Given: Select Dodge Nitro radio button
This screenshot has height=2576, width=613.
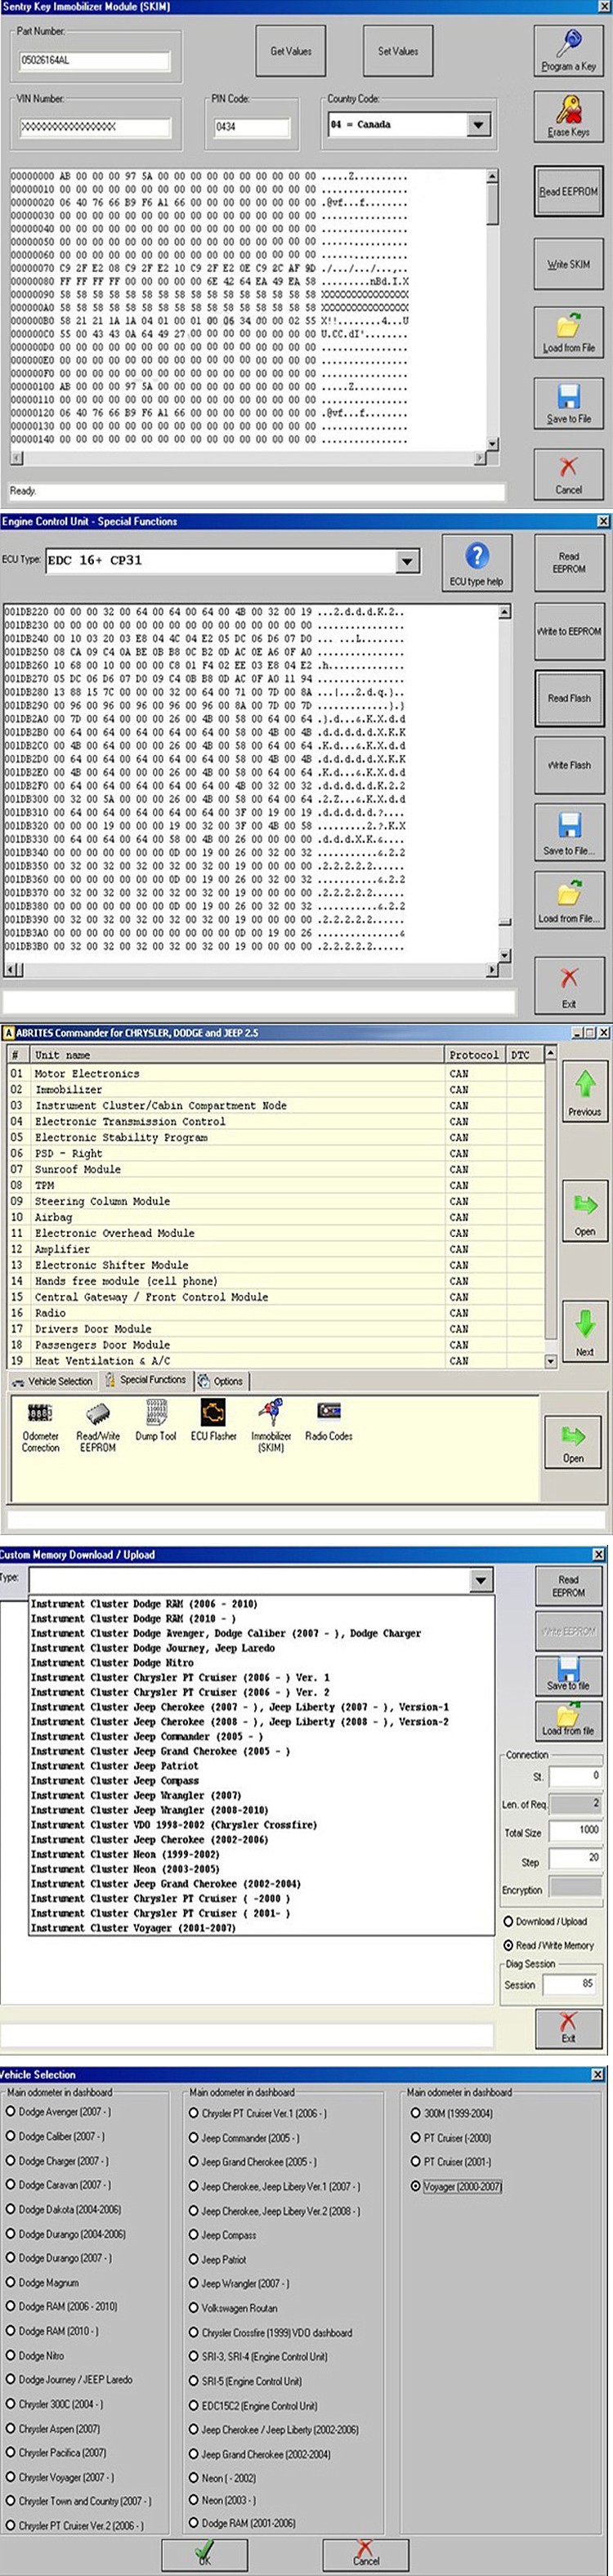Looking at the screenshot, I should click(11, 2355).
